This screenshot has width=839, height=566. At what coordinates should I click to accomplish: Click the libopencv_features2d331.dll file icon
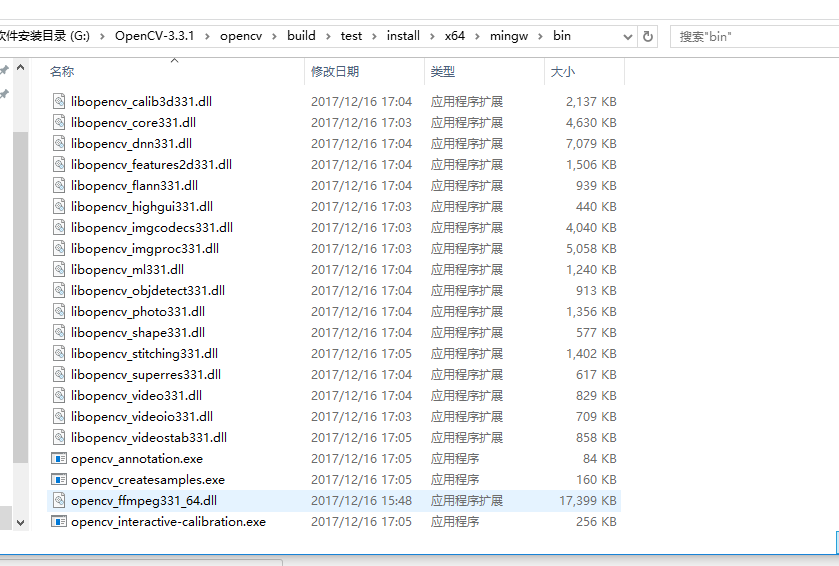coord(59,164)
